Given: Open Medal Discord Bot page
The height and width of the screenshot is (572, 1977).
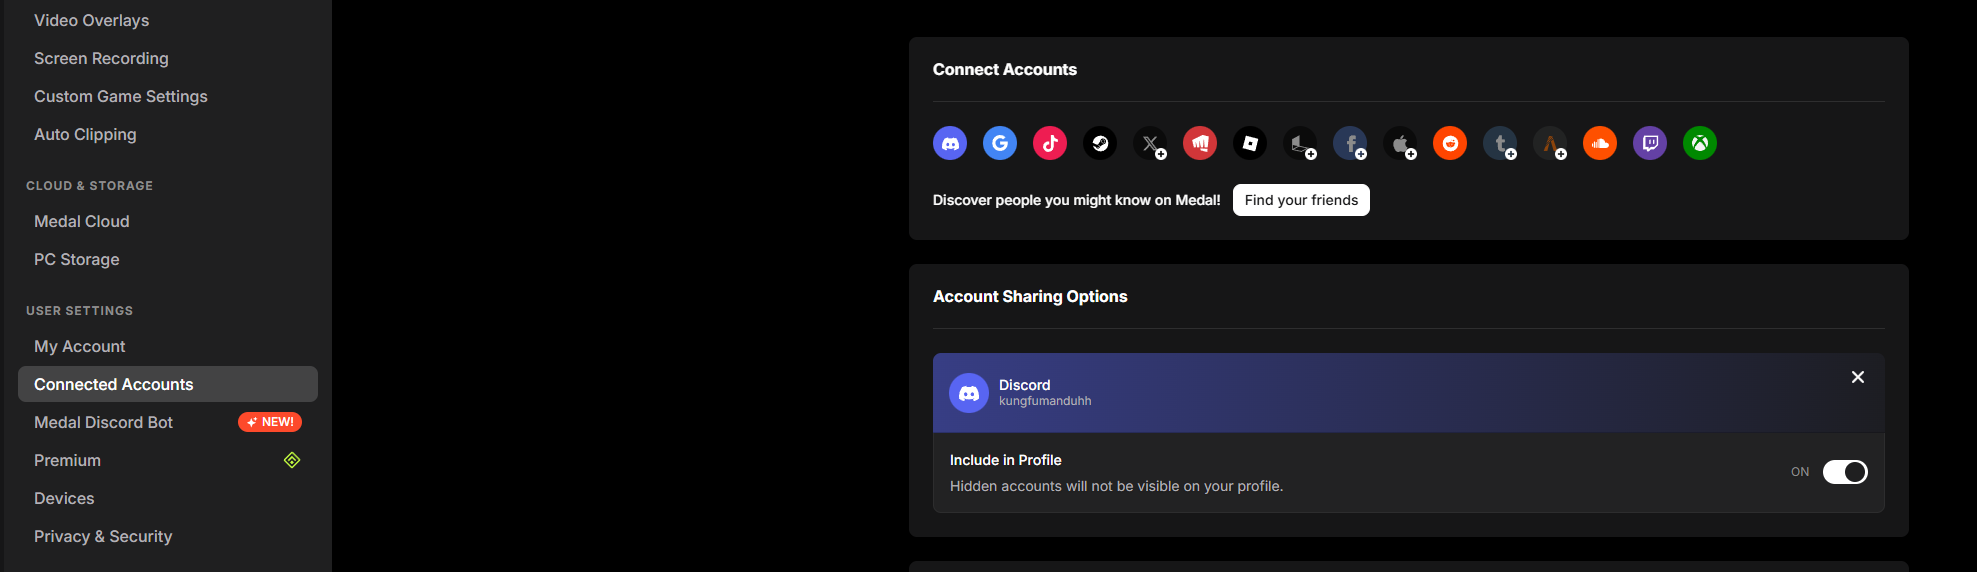Looking at the screenshot, I should pyautogui.click(x=104, y=422).
